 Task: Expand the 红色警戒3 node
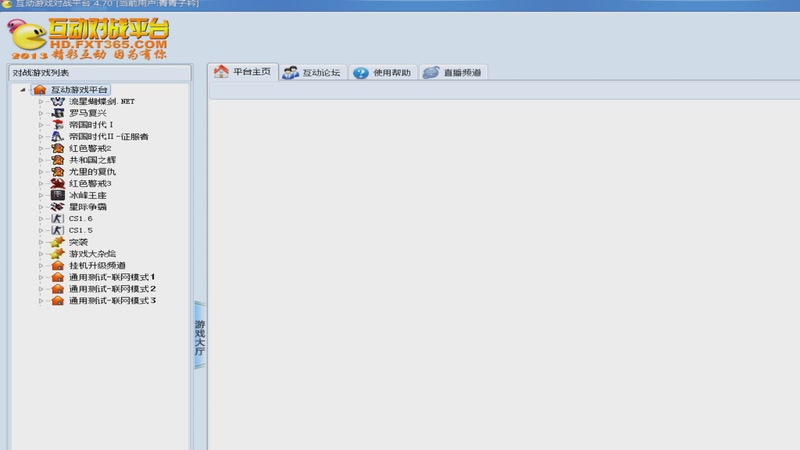tap(41, 184)
